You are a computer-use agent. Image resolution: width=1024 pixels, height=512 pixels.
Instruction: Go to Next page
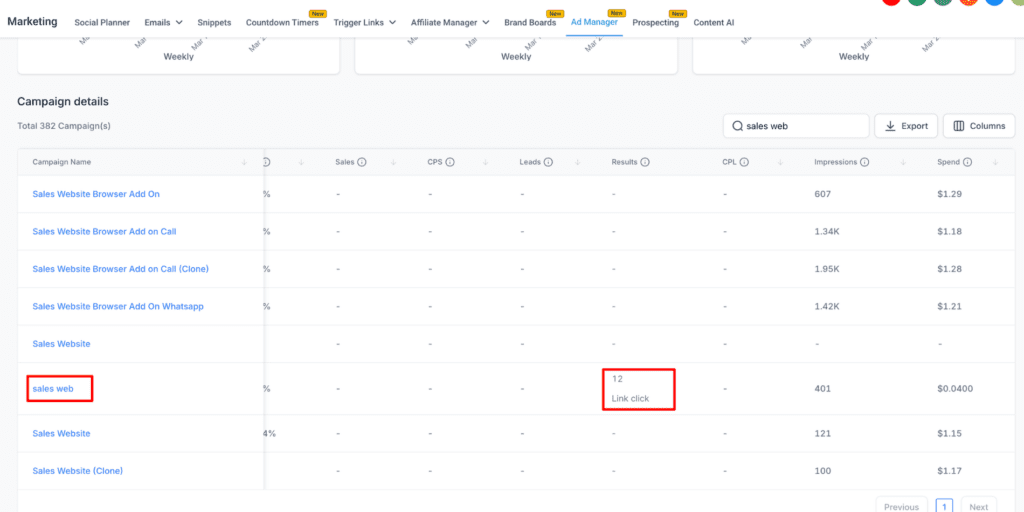[979, 507]
